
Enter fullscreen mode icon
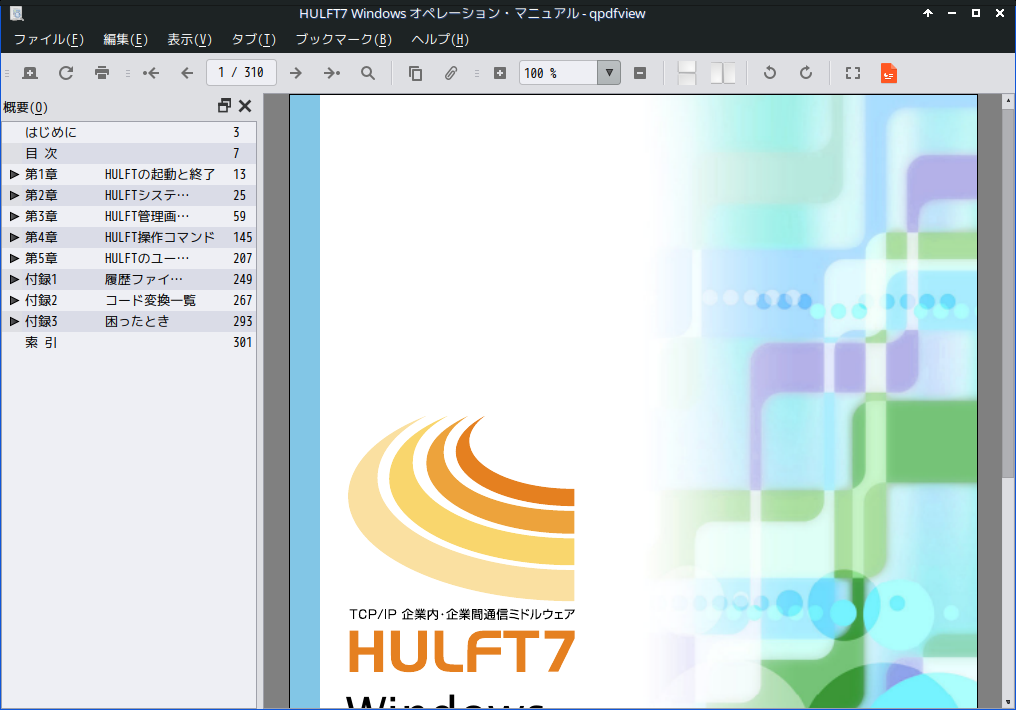pos(853,73)
